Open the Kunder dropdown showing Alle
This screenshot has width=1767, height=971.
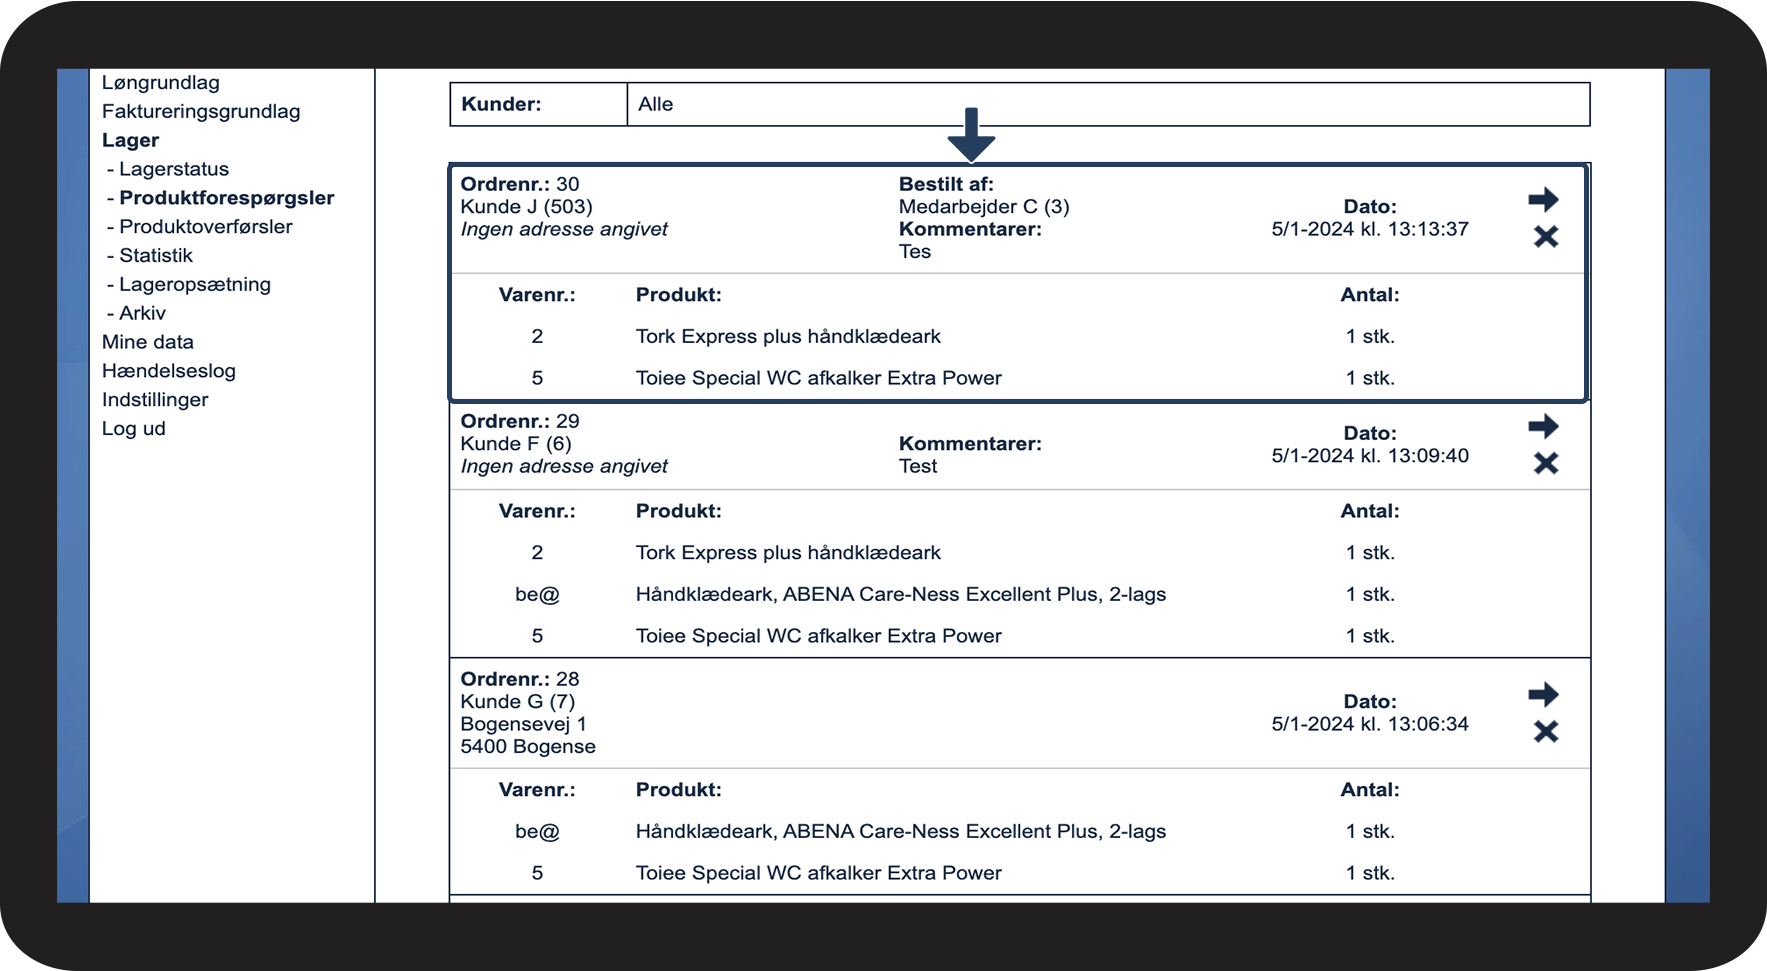click(x=1107, y=105)
